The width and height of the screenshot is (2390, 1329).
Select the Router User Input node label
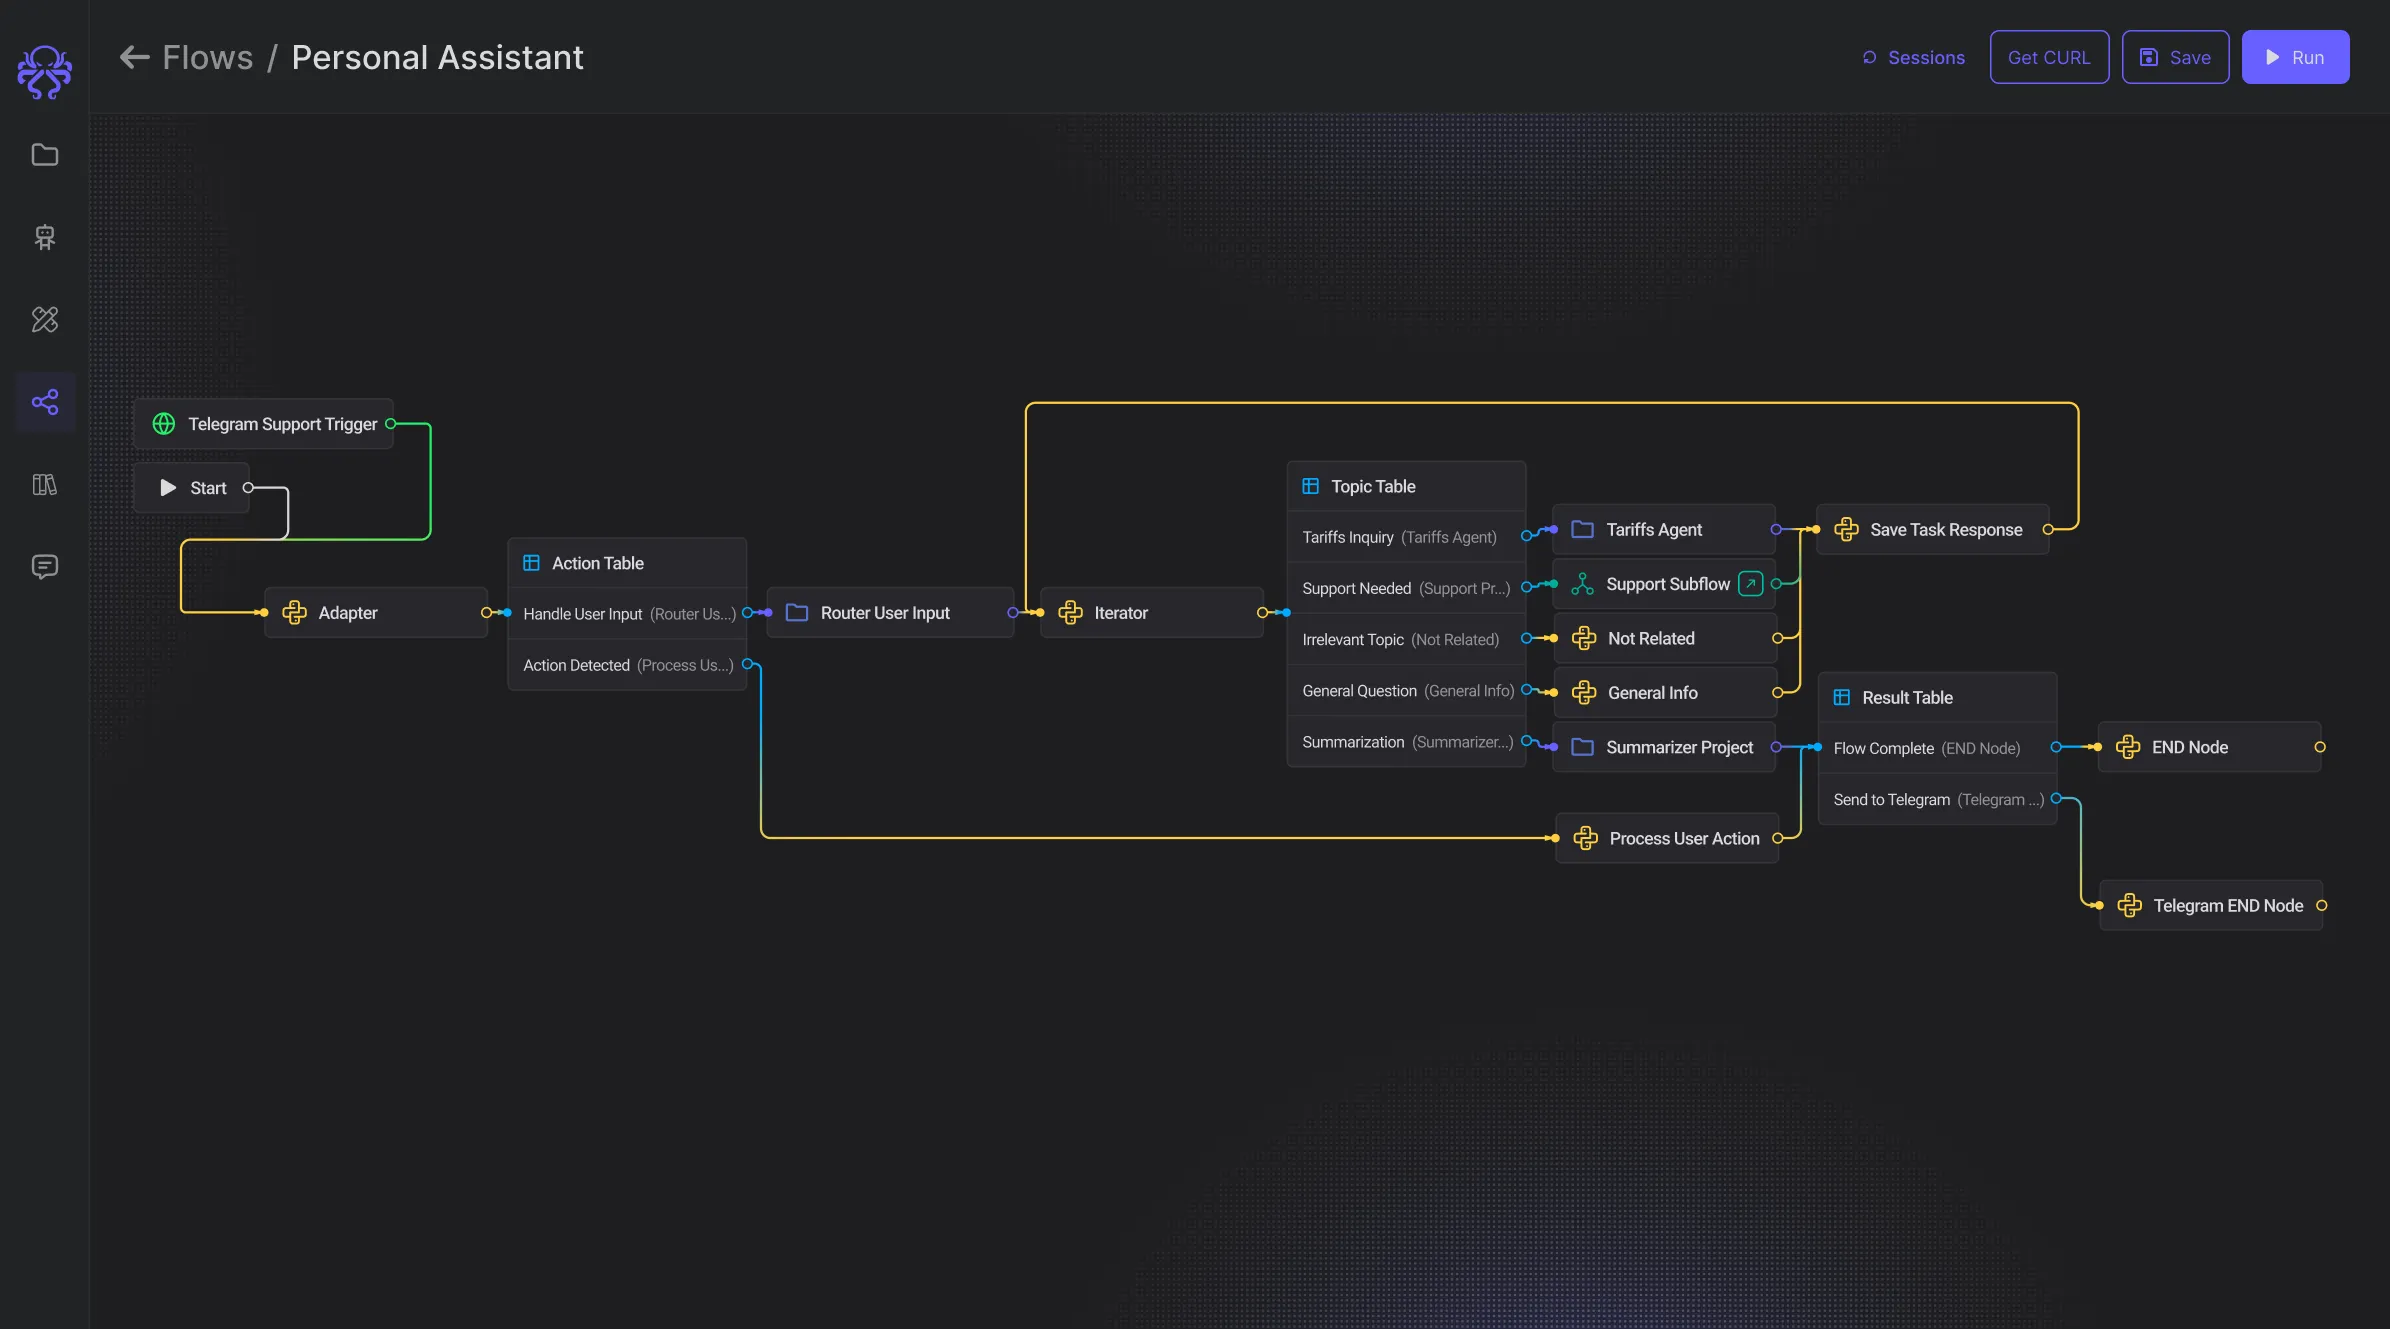[x=885, y=613]
